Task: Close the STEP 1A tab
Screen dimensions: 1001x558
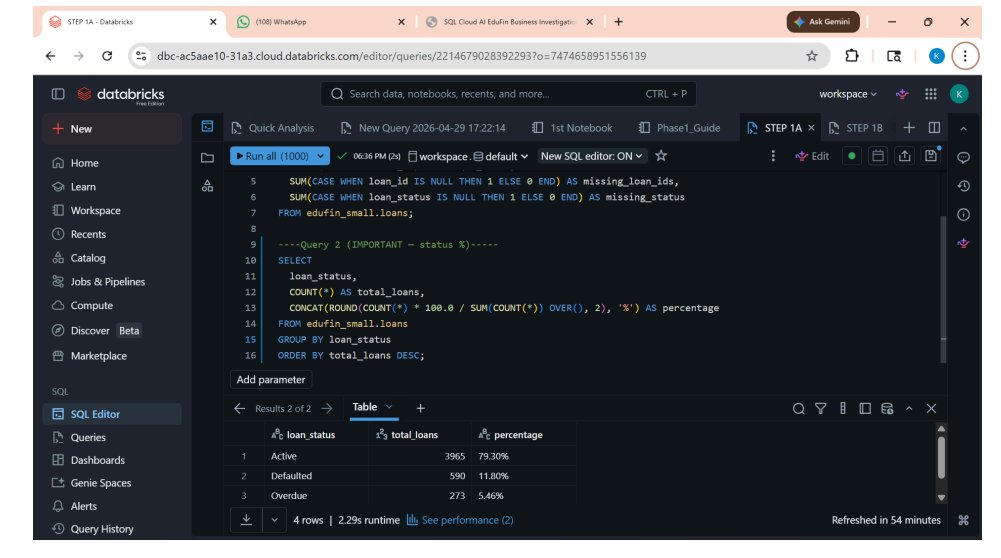Action: point(811,128)
